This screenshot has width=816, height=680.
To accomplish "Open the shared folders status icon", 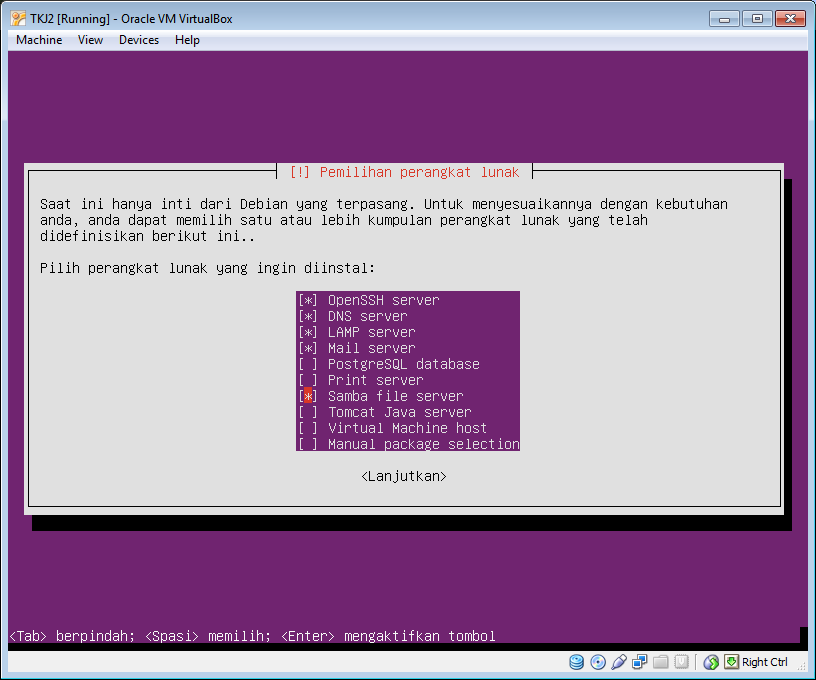I will point(660,662).
